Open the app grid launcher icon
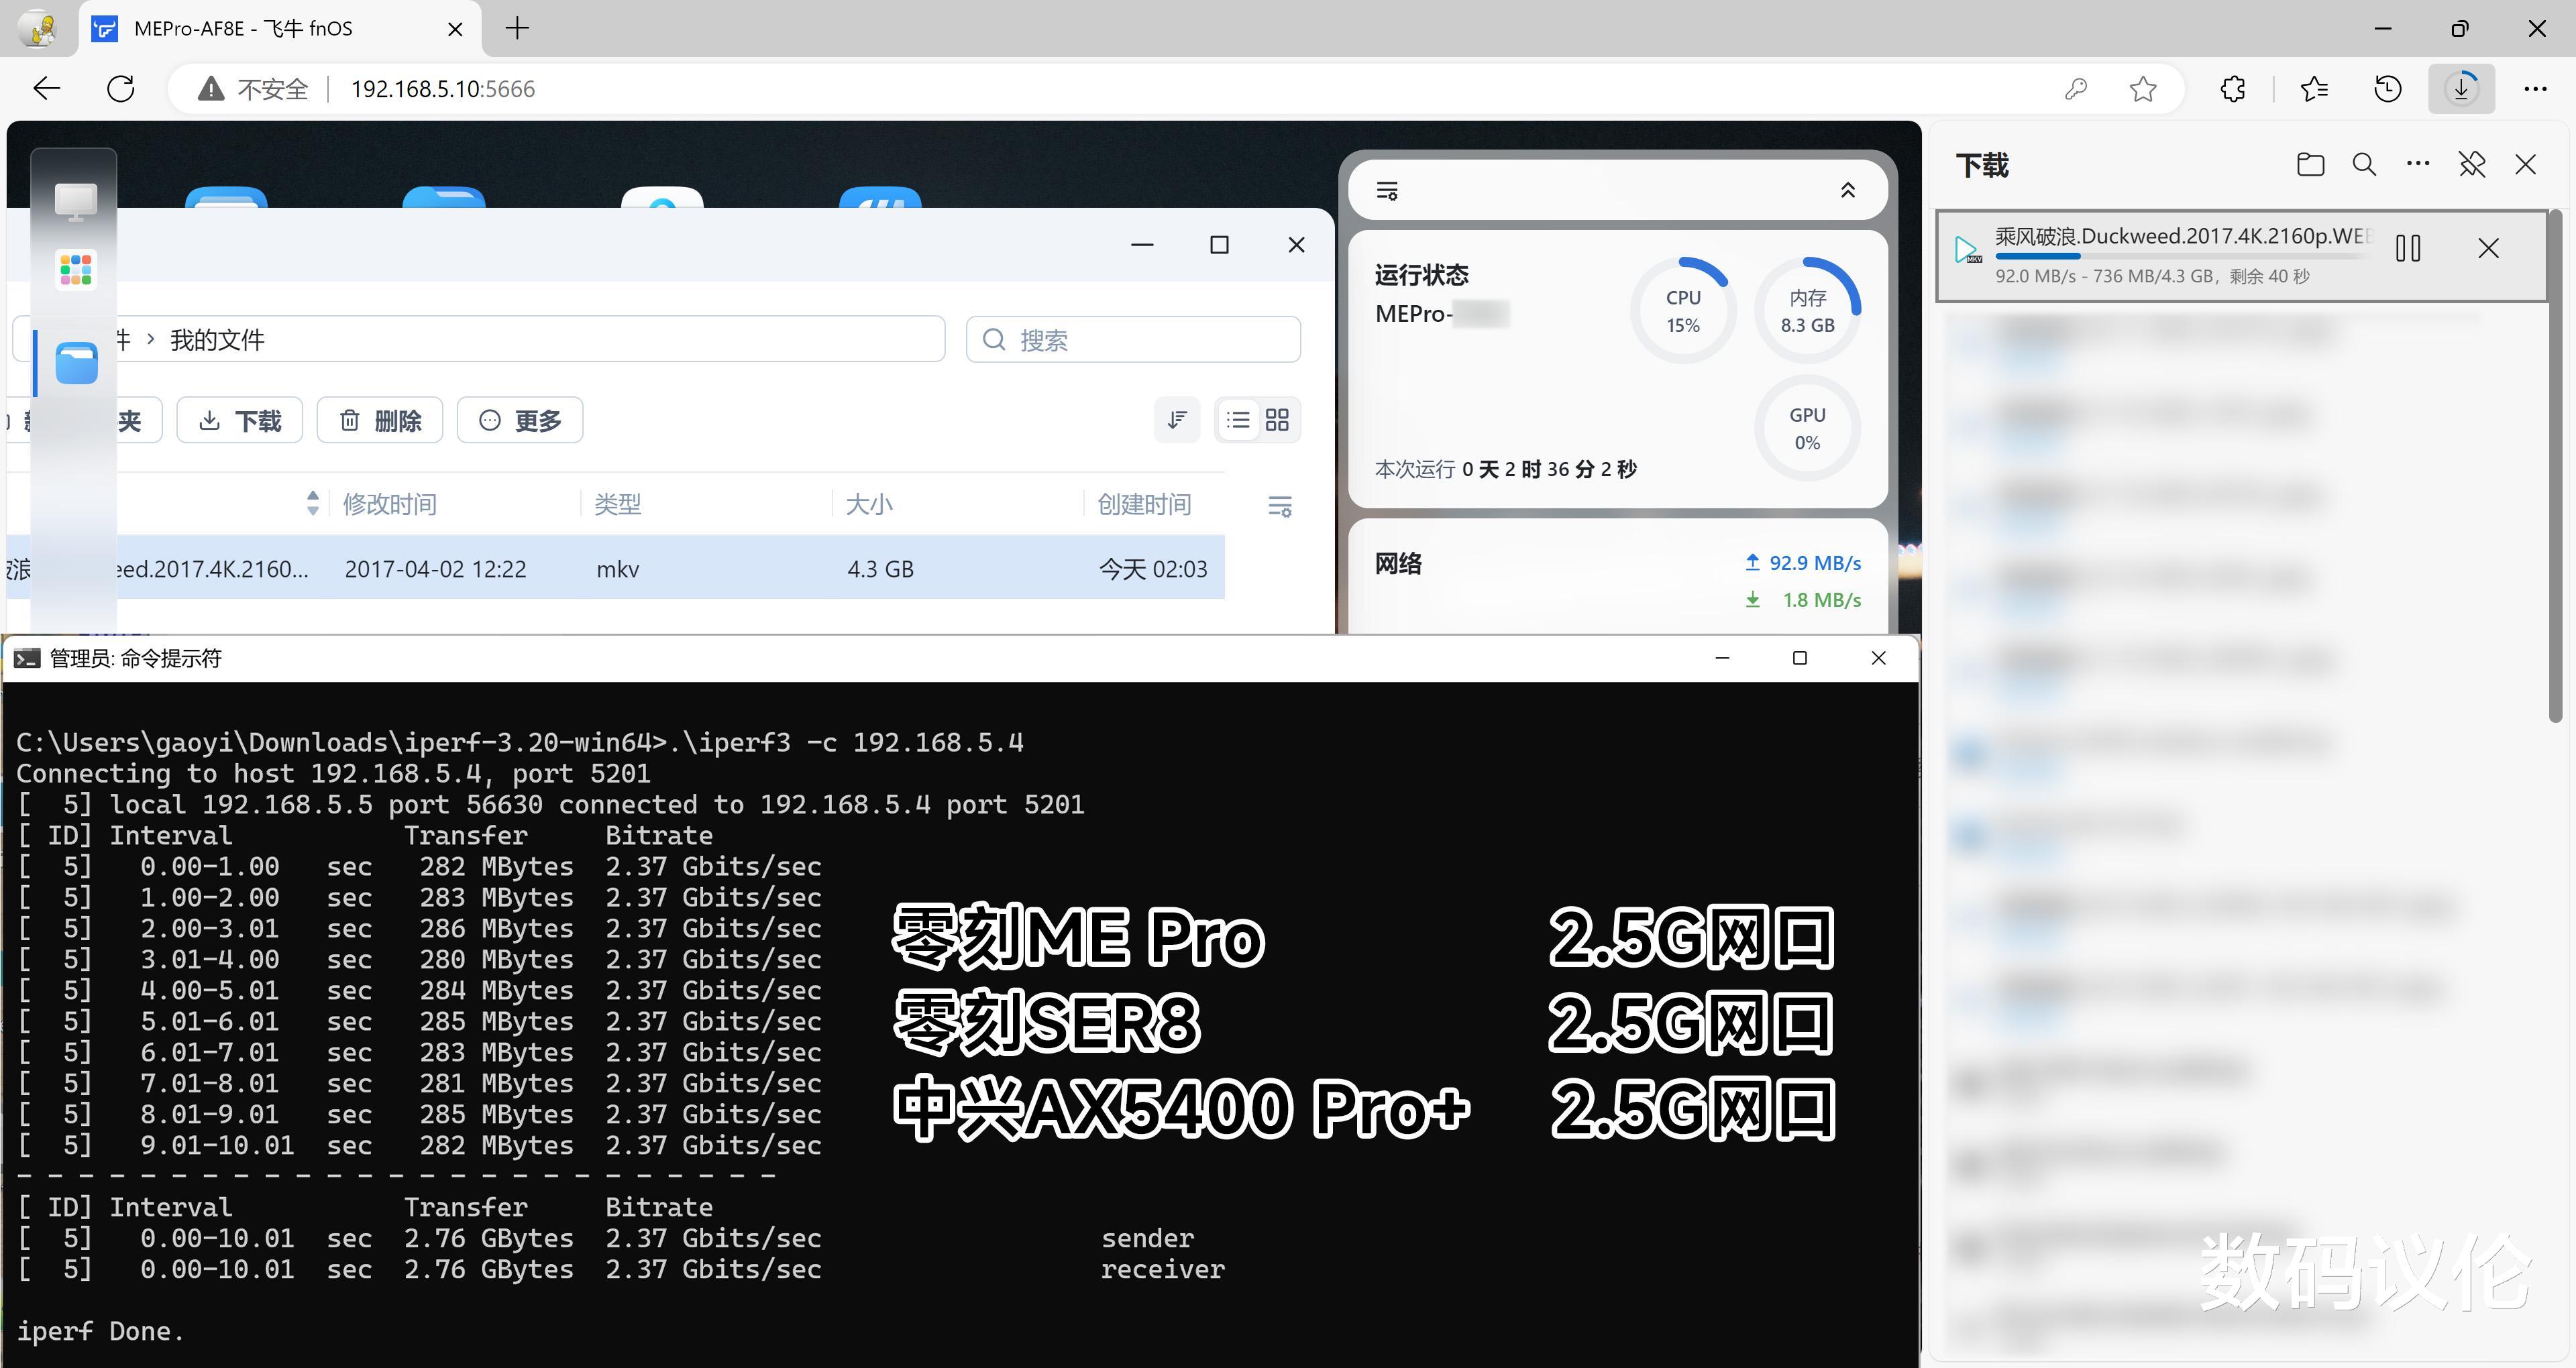 tap(76, 269)
